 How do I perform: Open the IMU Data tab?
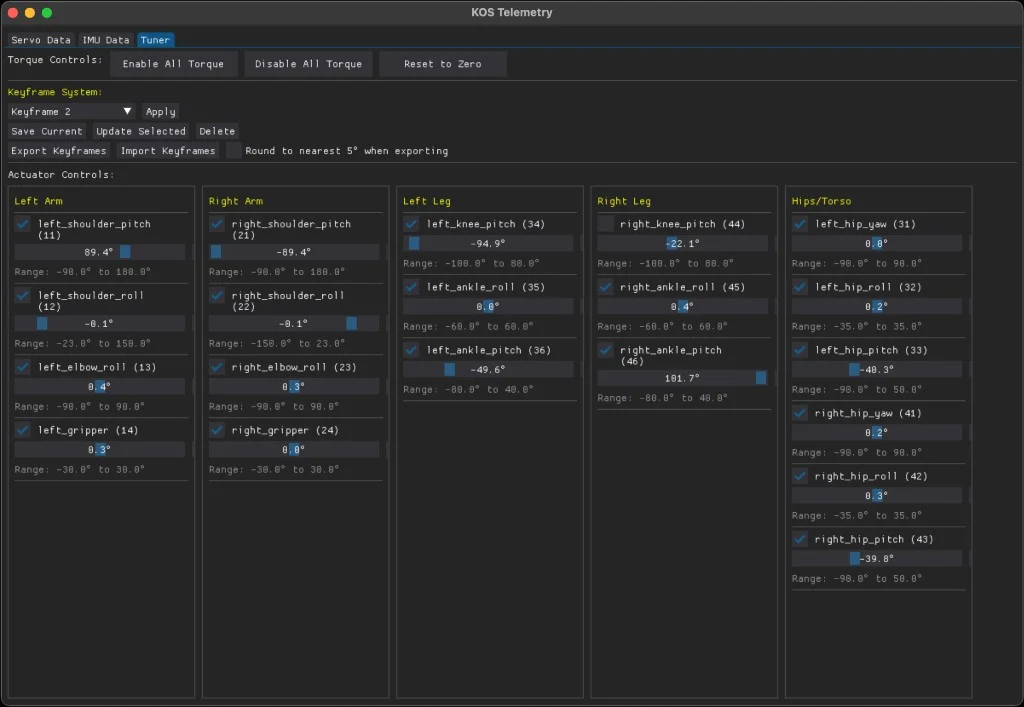pyautogui.click(x=105, y=40)
